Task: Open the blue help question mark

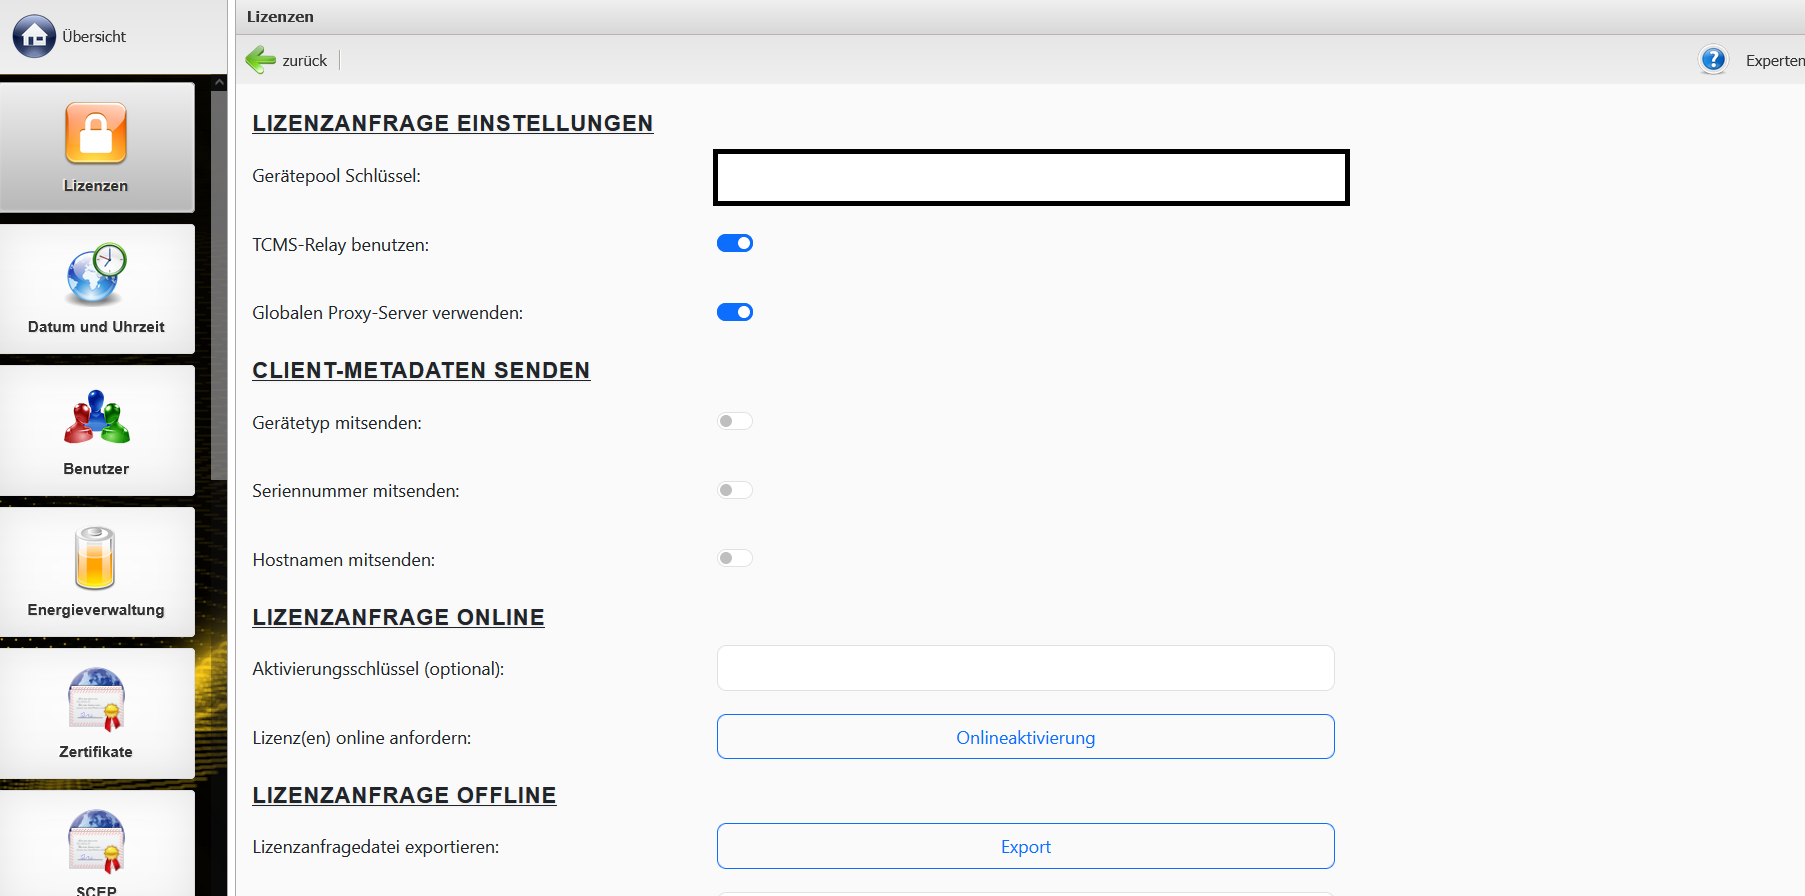Action: pyautogui.click(x=1713, y=60)
